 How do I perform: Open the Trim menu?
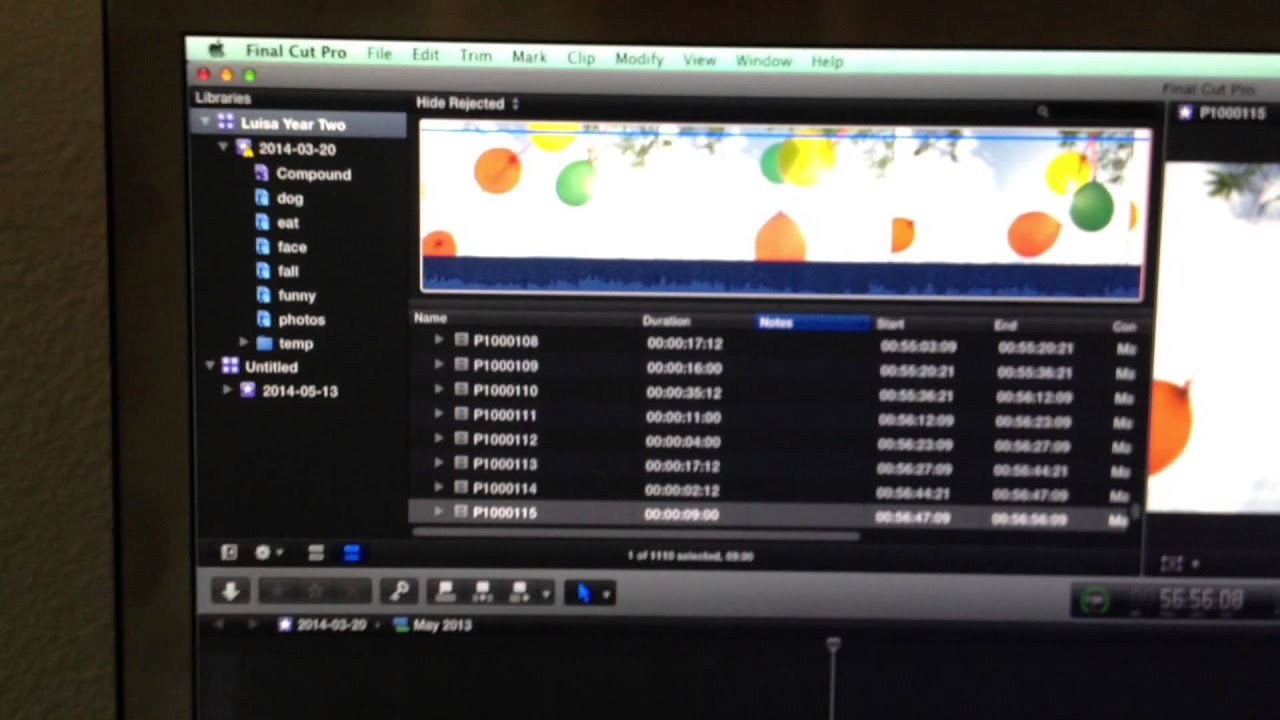point(475,56)
